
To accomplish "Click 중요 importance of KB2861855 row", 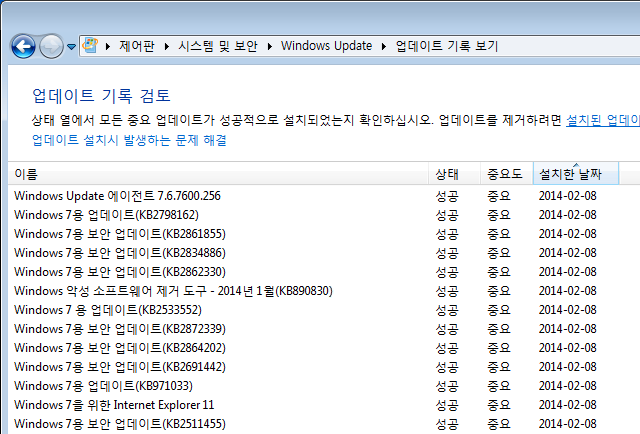I will (x=499, y=234).
